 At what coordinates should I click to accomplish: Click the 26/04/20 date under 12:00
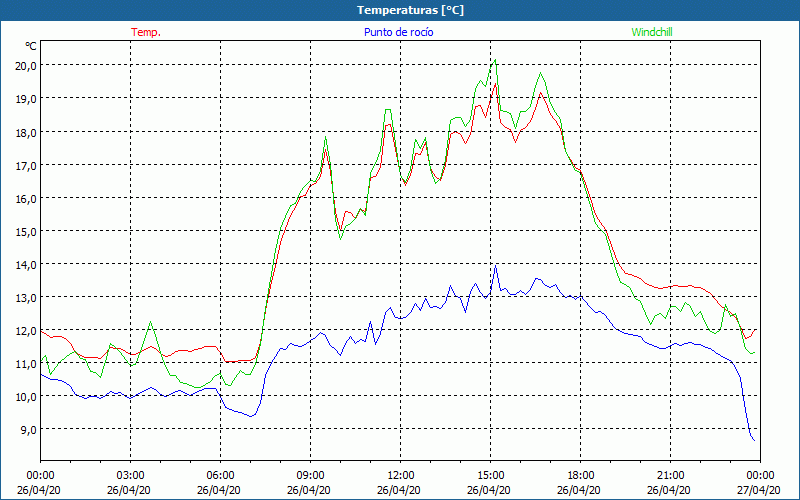pyautogui.click(x=399, y=490)
